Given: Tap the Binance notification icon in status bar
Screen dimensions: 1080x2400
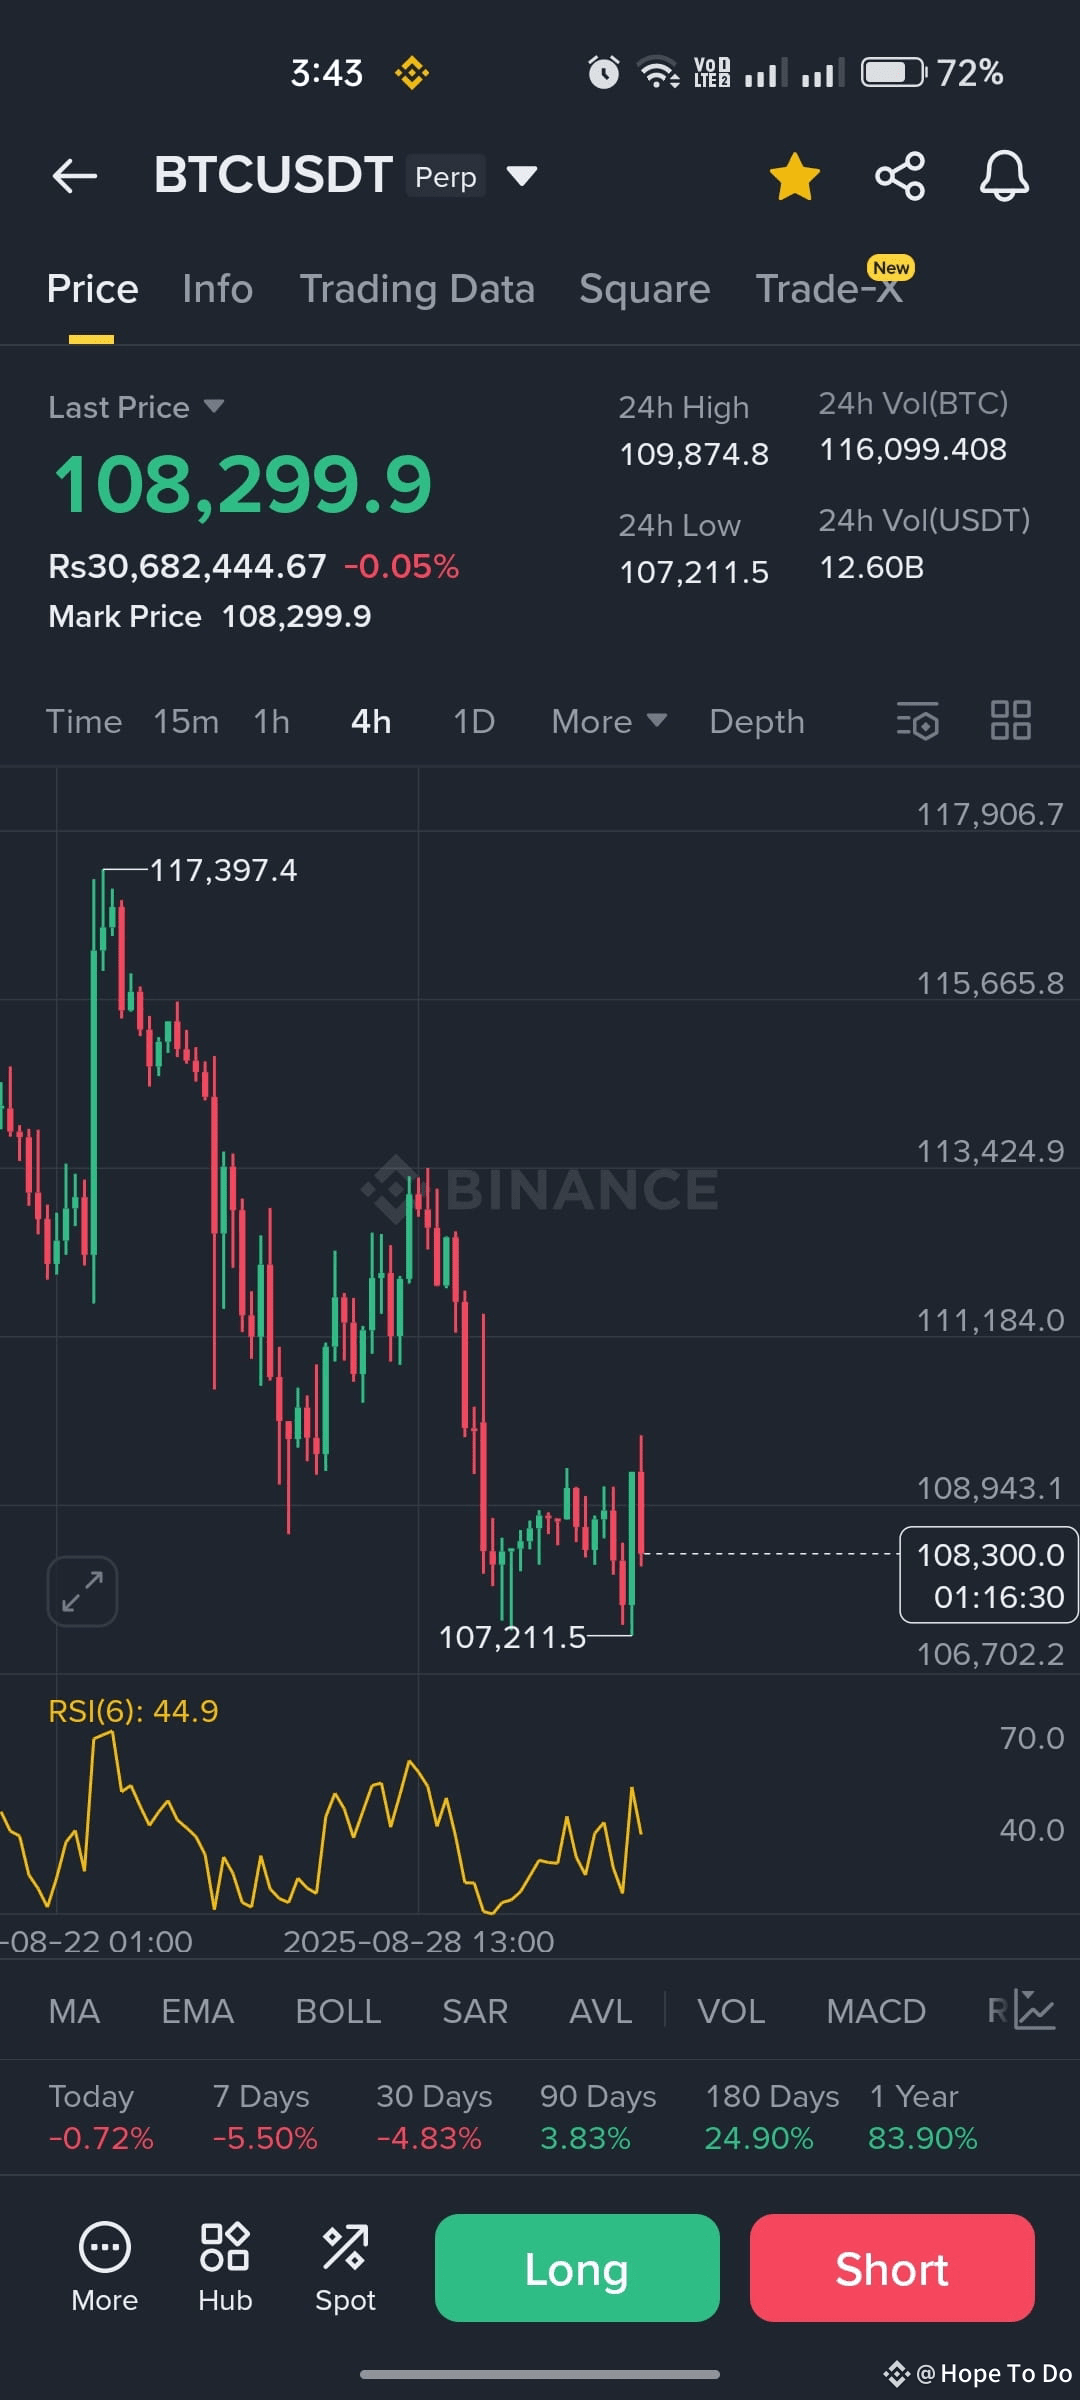Looking at the screenshot, I should click(x=411, y=72).
